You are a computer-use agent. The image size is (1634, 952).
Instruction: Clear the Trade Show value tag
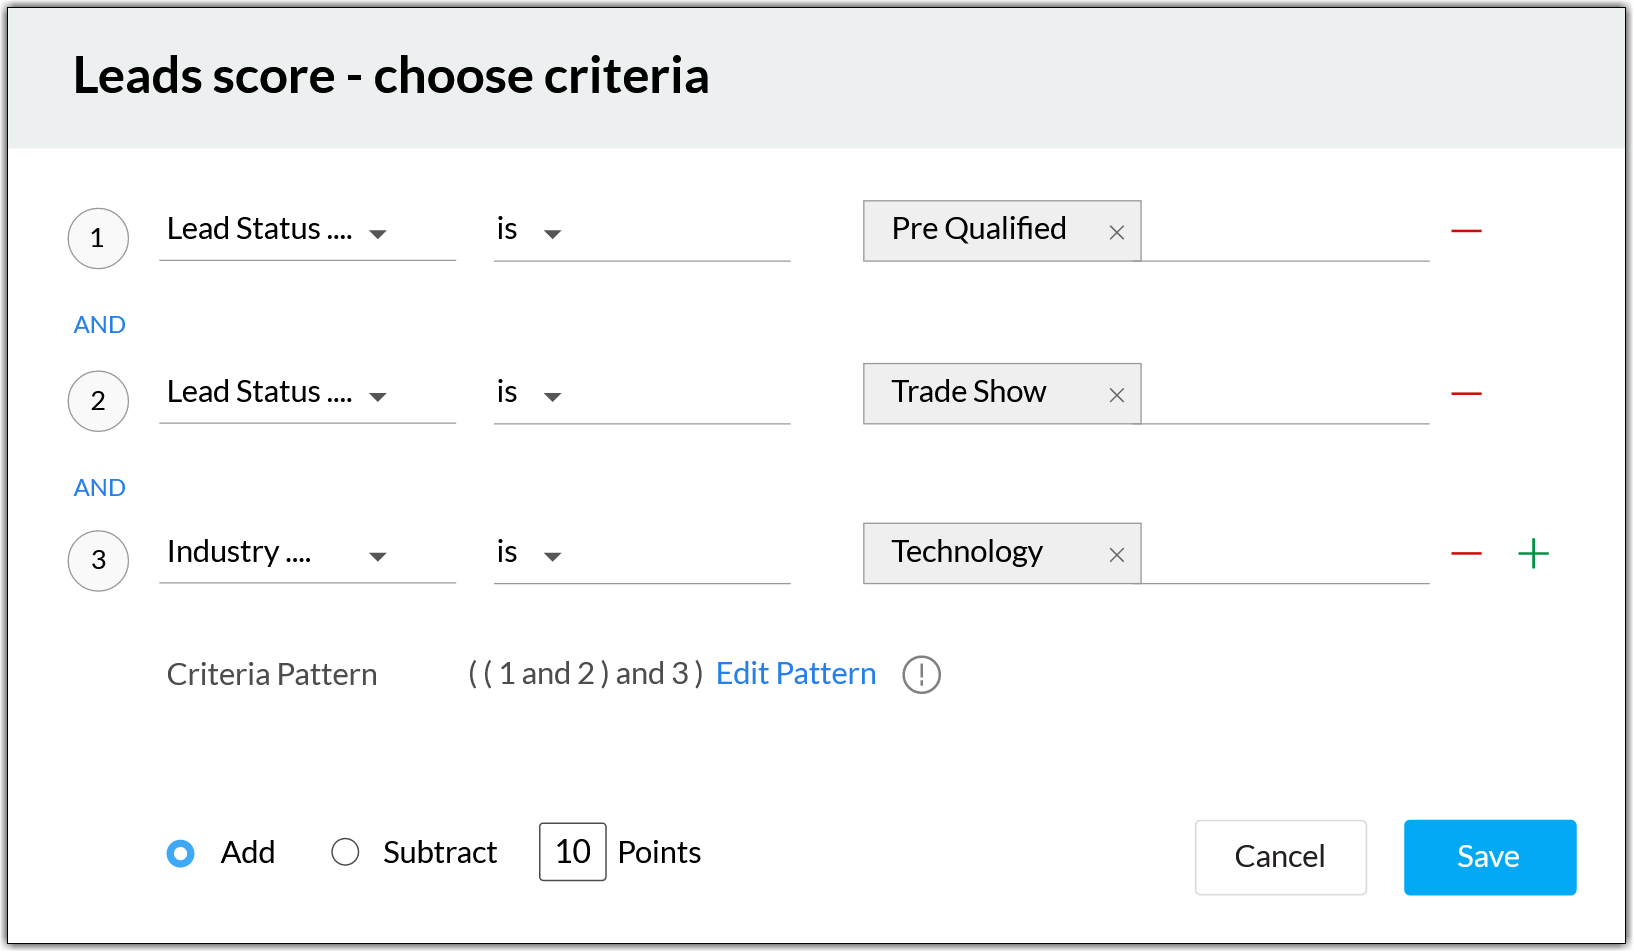1117,395
